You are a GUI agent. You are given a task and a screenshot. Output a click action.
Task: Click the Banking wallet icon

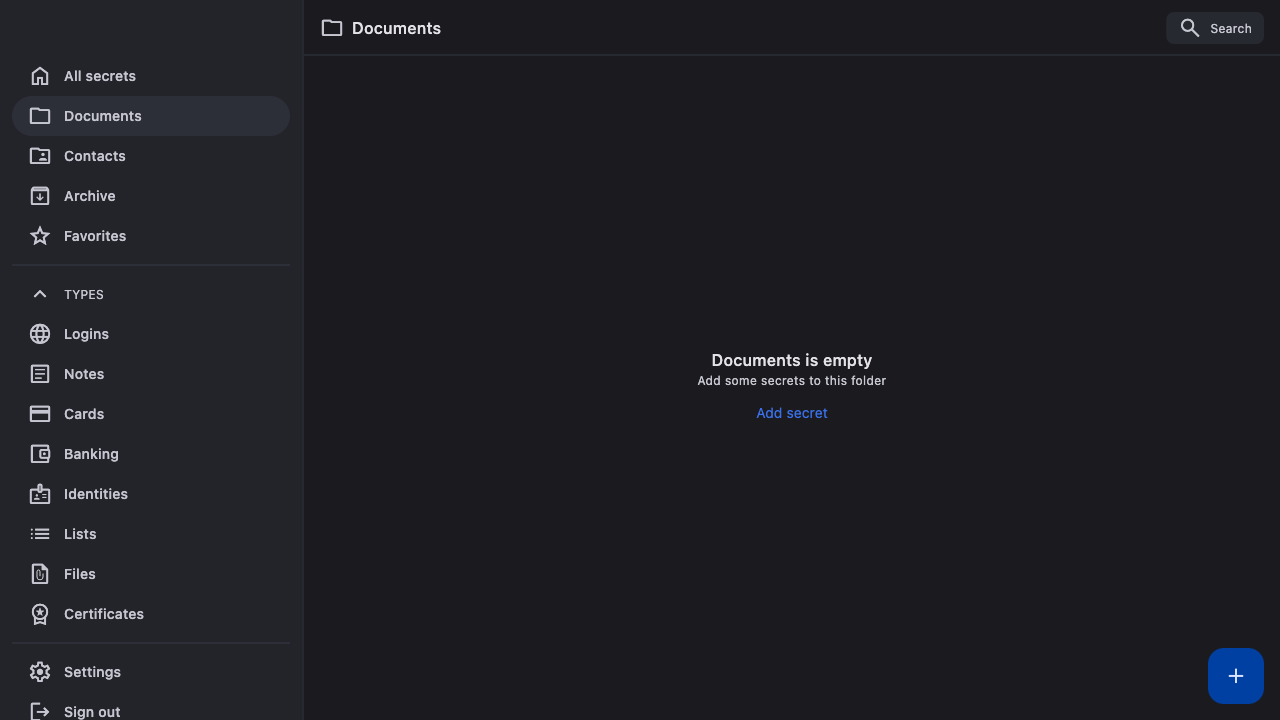click(x=40, y=454)
